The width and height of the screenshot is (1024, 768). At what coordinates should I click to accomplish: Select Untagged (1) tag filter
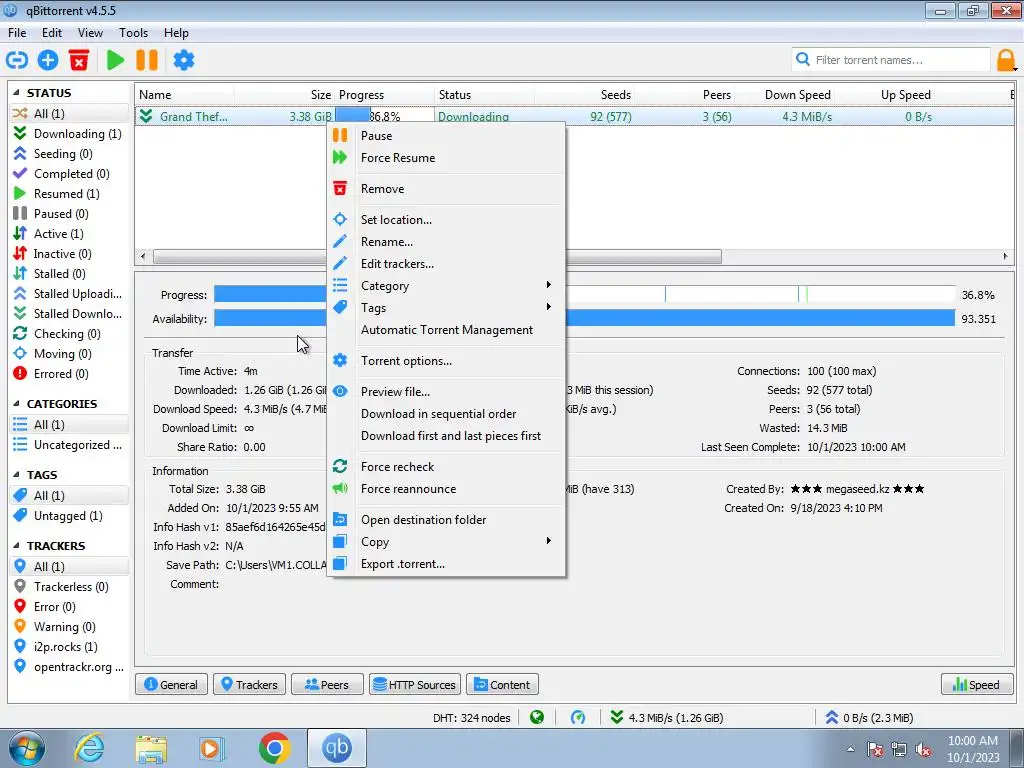point(68,515)
